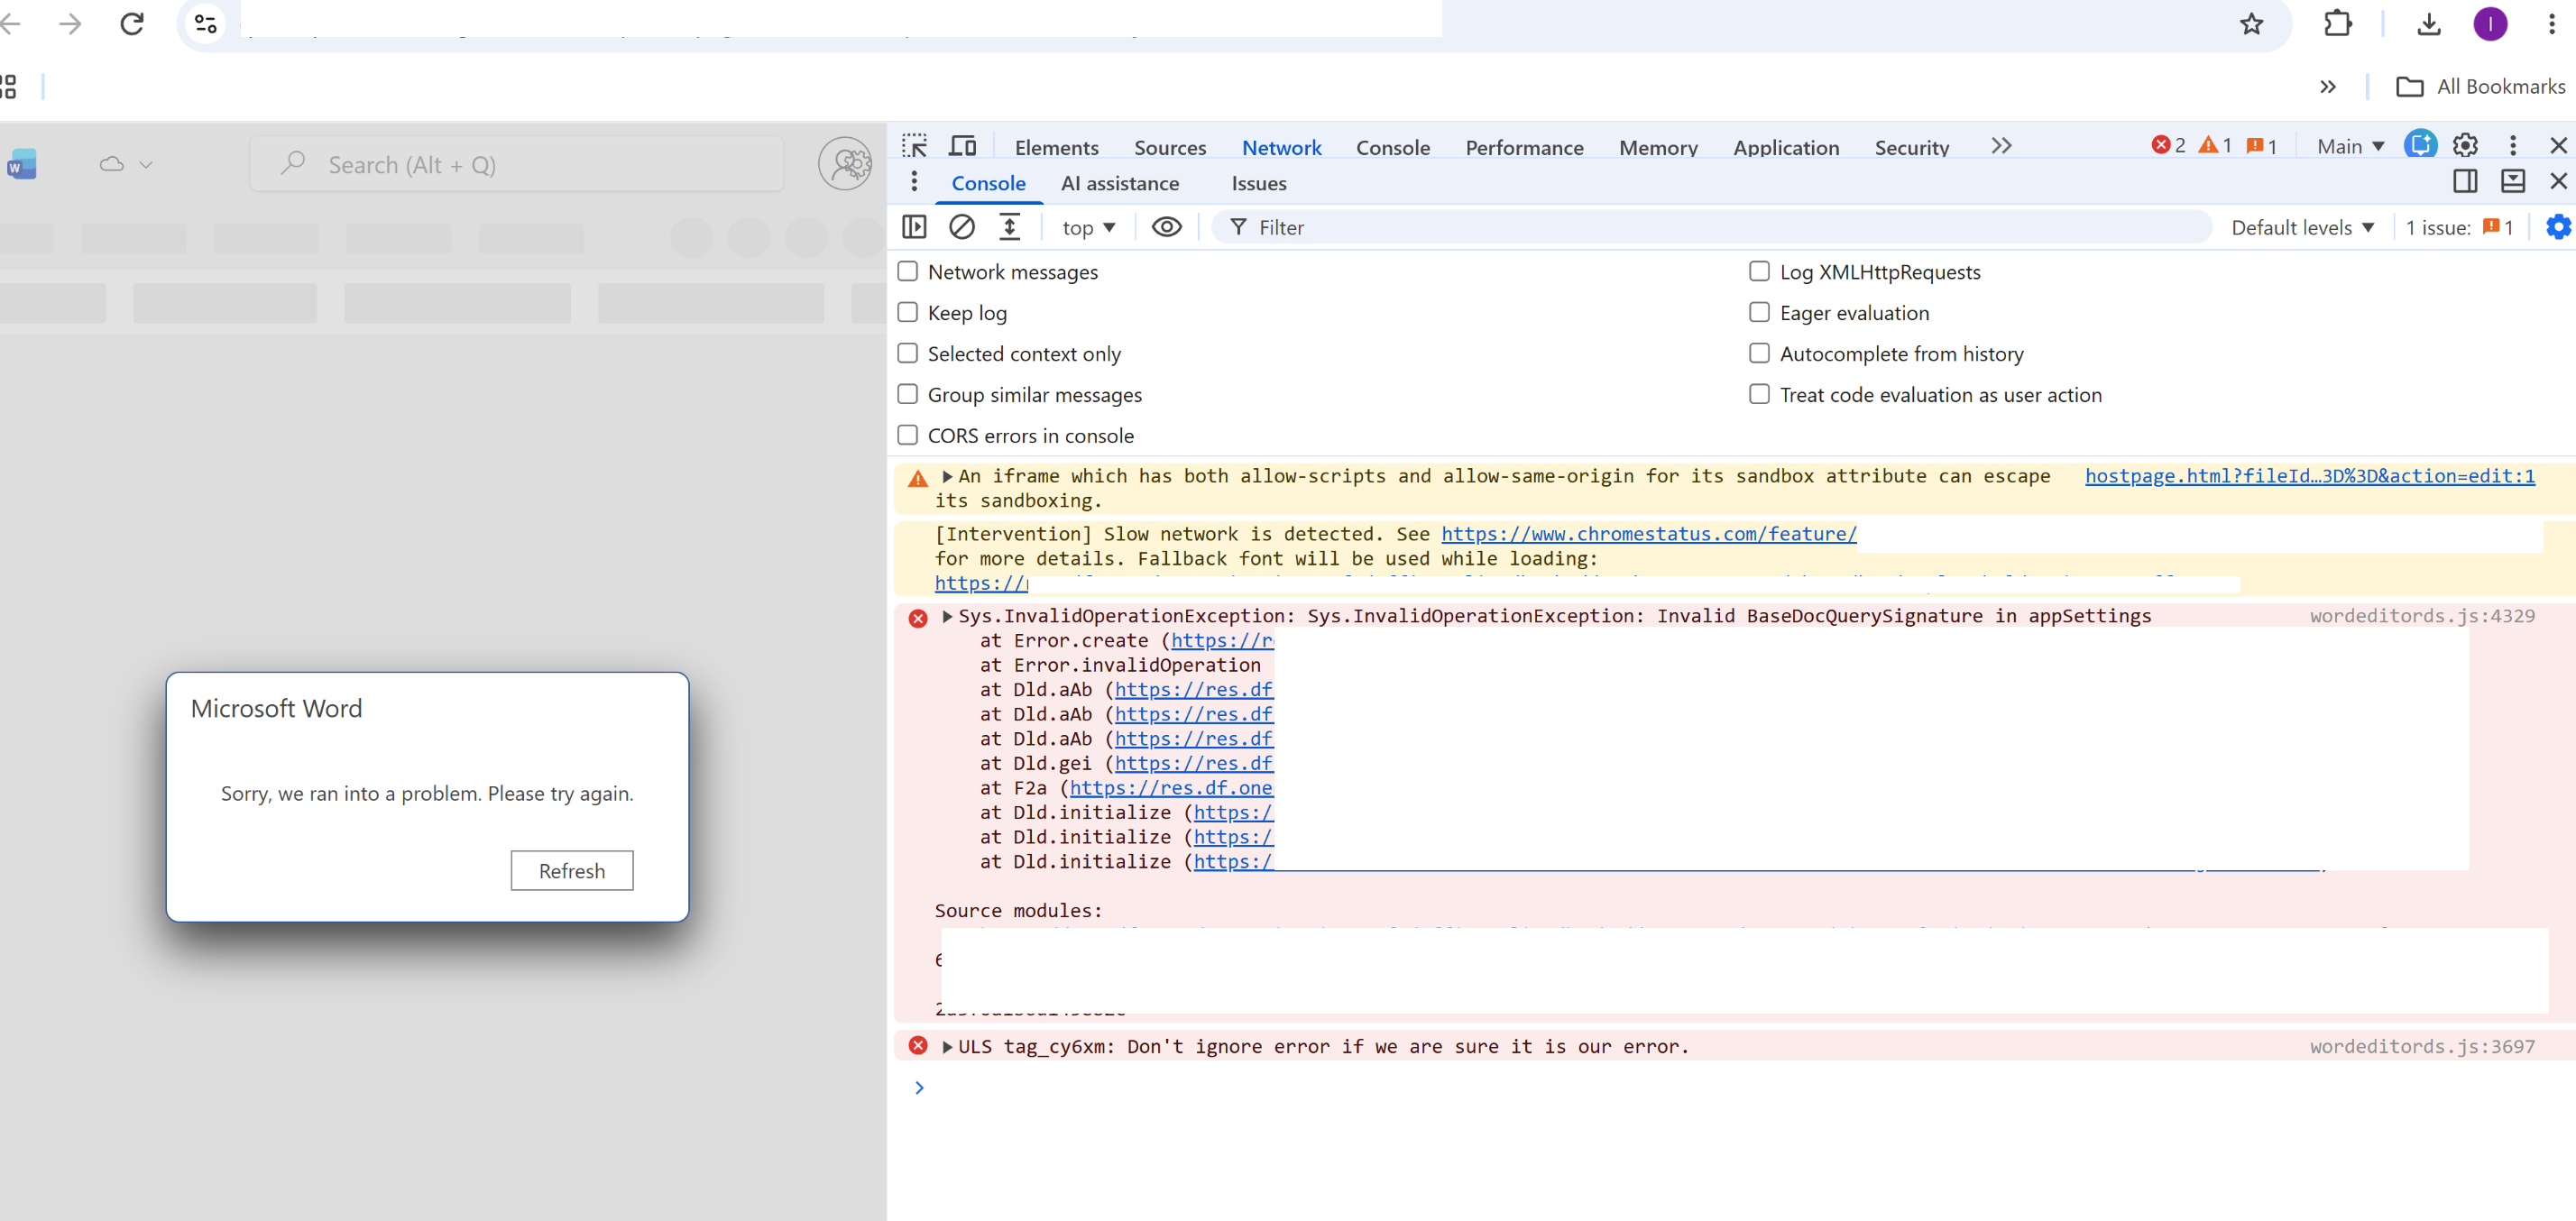
Task: Select the Console drawer tab
Action: [988, 183]
